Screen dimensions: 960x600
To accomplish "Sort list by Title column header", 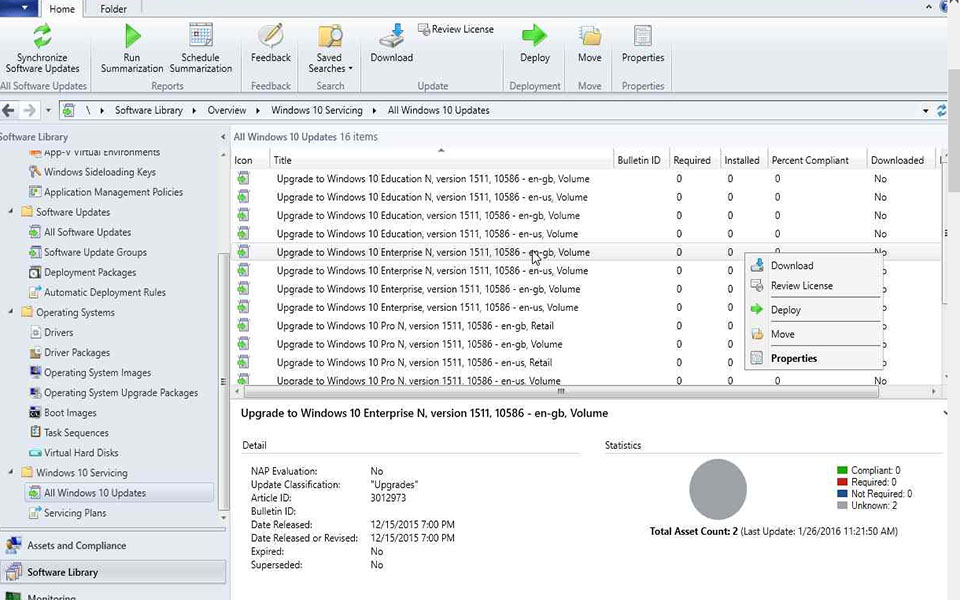I will pyautogui.click(x=441, y=160).
